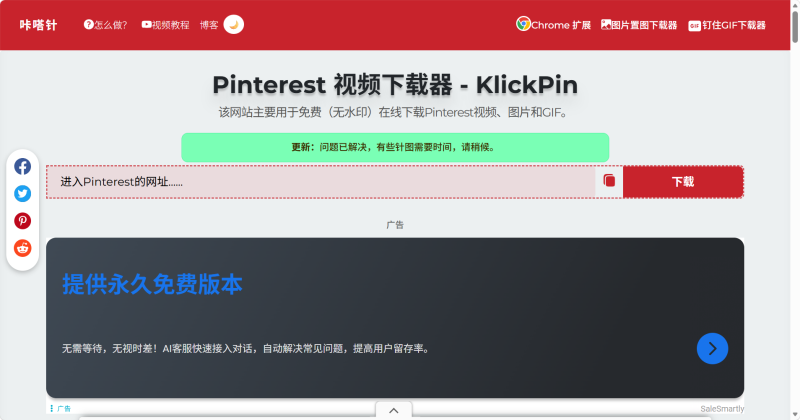Open 视频教程 video tutorial link

(165, 25)
